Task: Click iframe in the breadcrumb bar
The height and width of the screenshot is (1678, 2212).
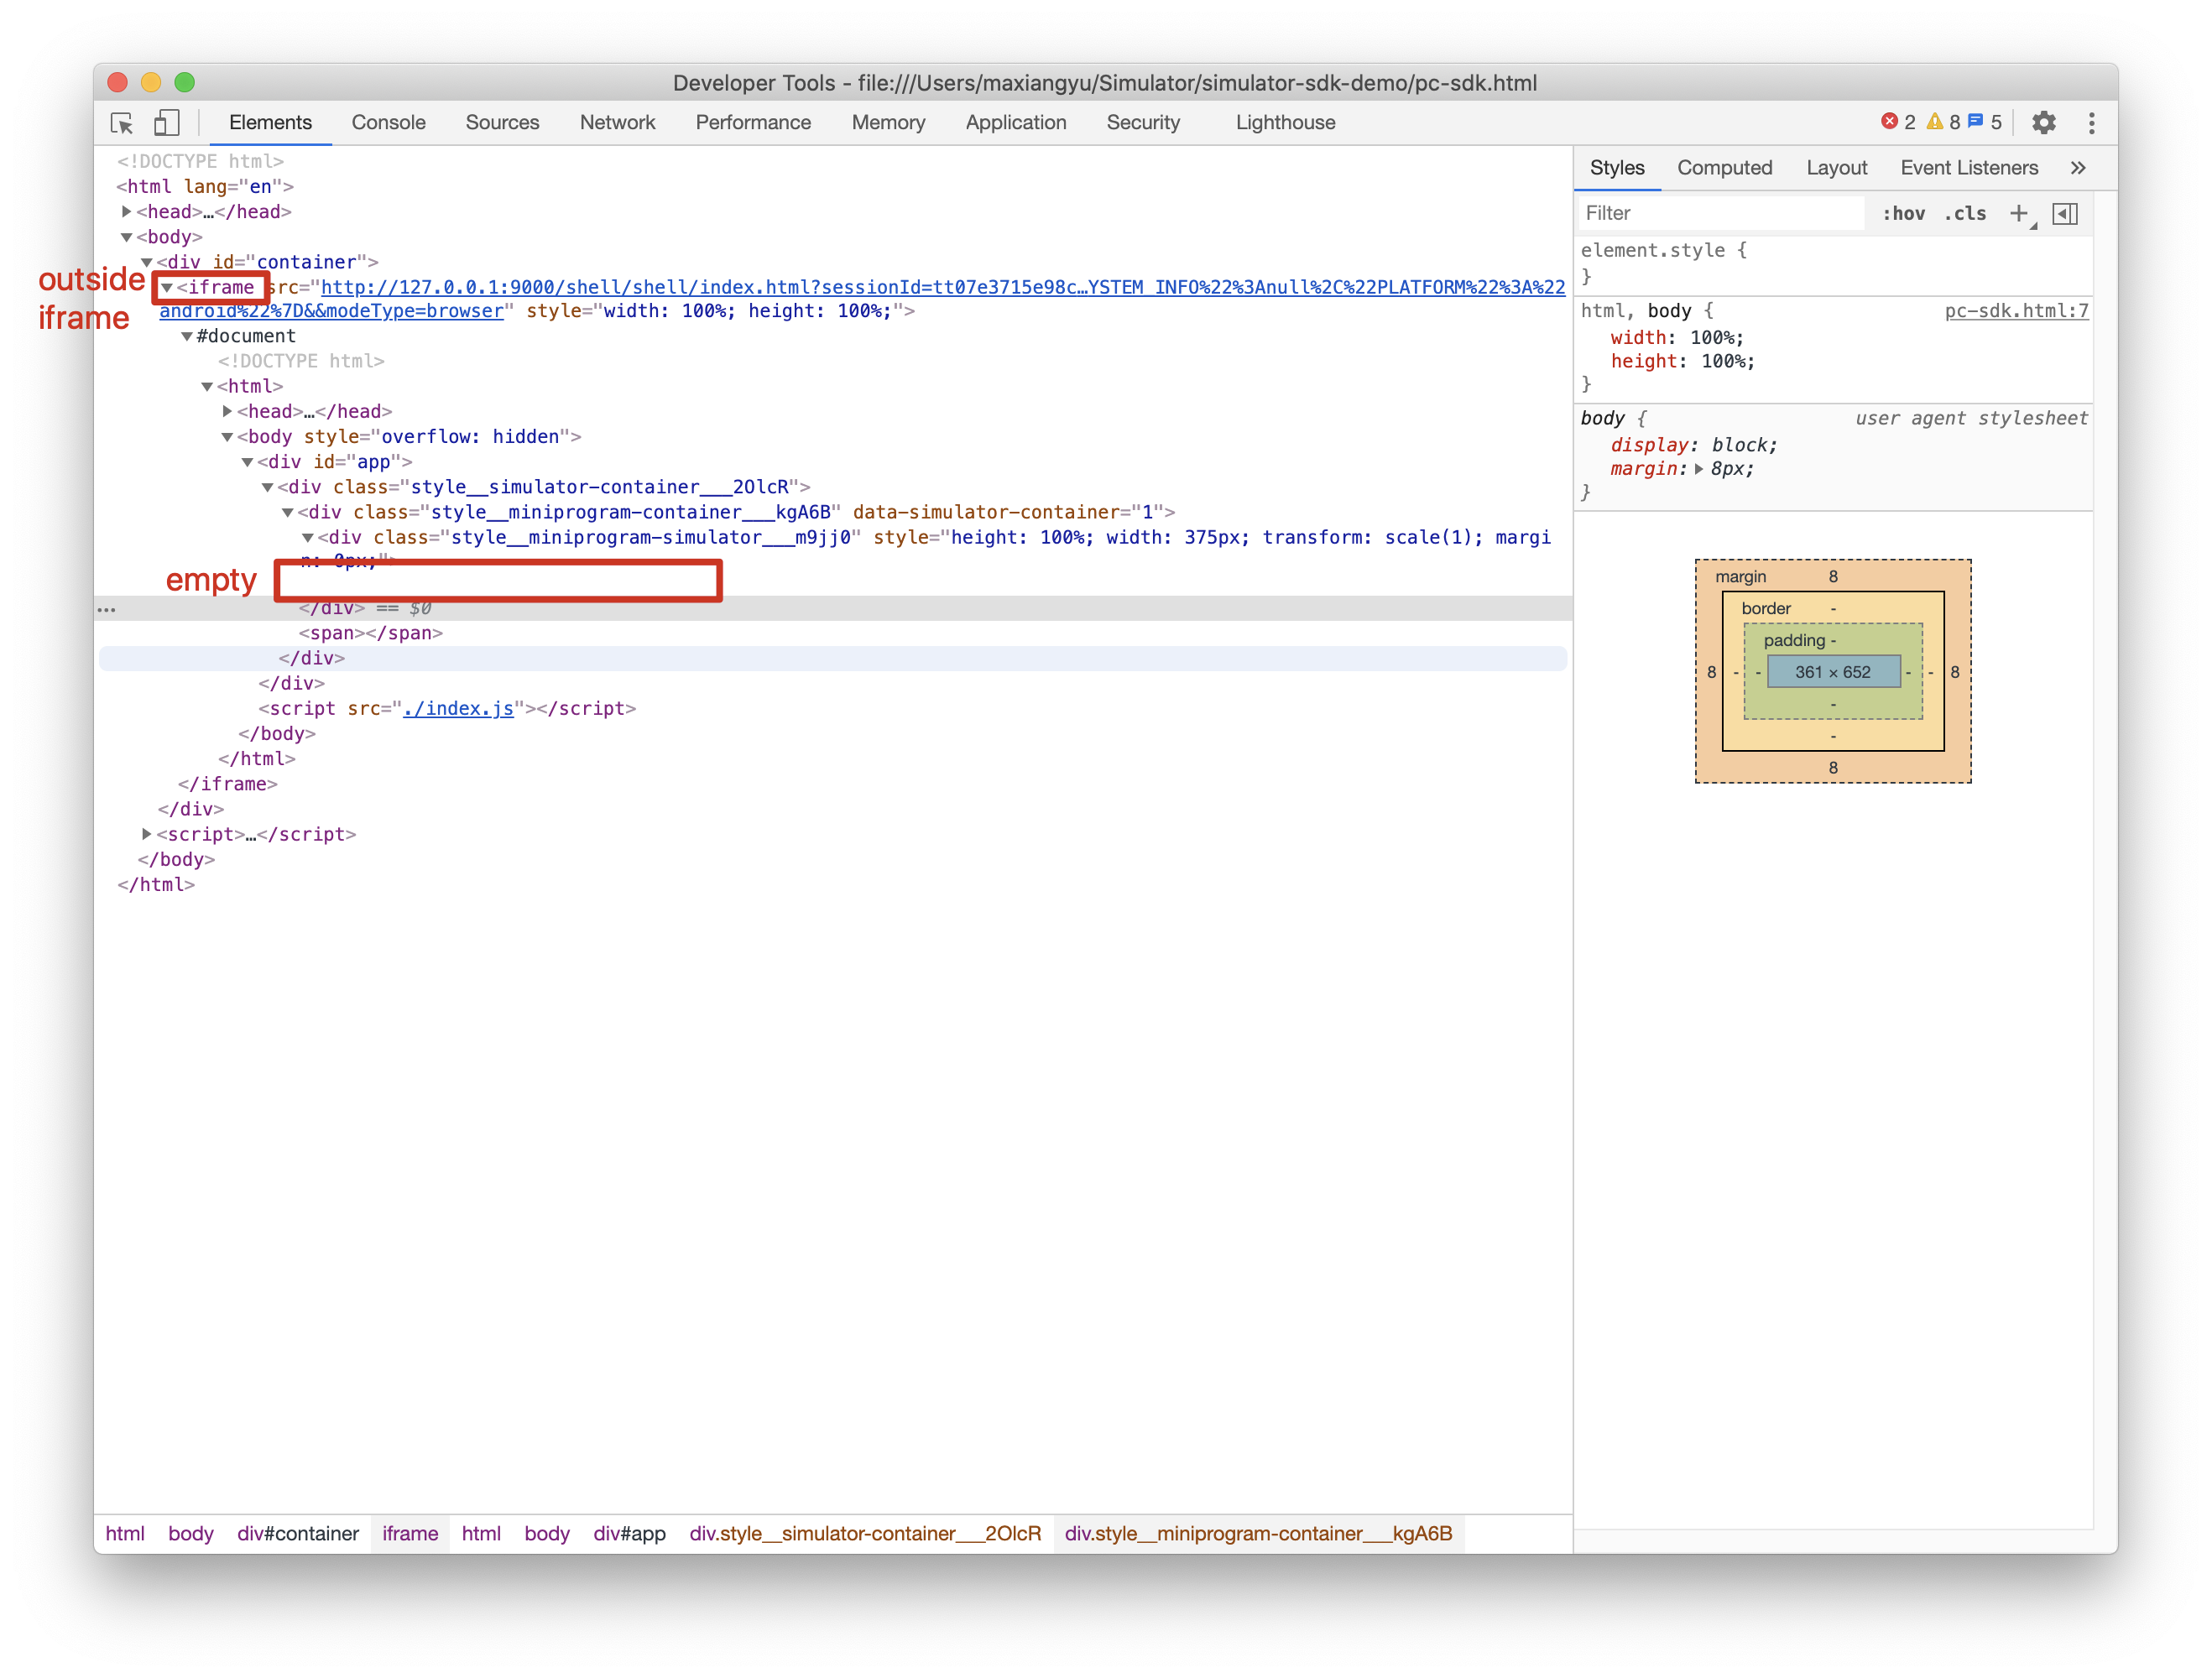Action: click(x=410, y=1534)
